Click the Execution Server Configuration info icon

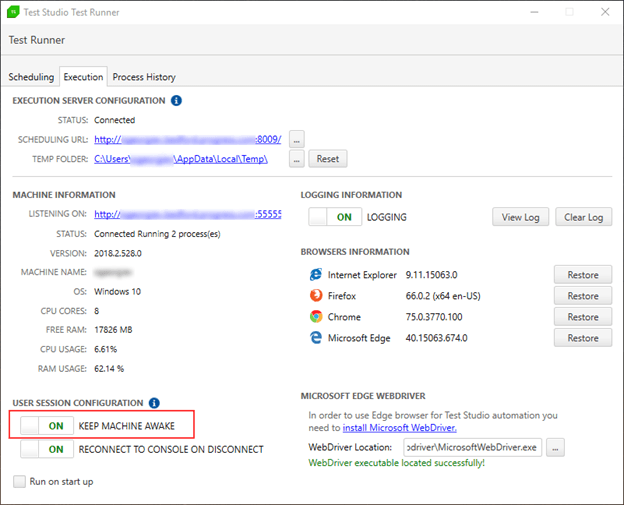176,101
